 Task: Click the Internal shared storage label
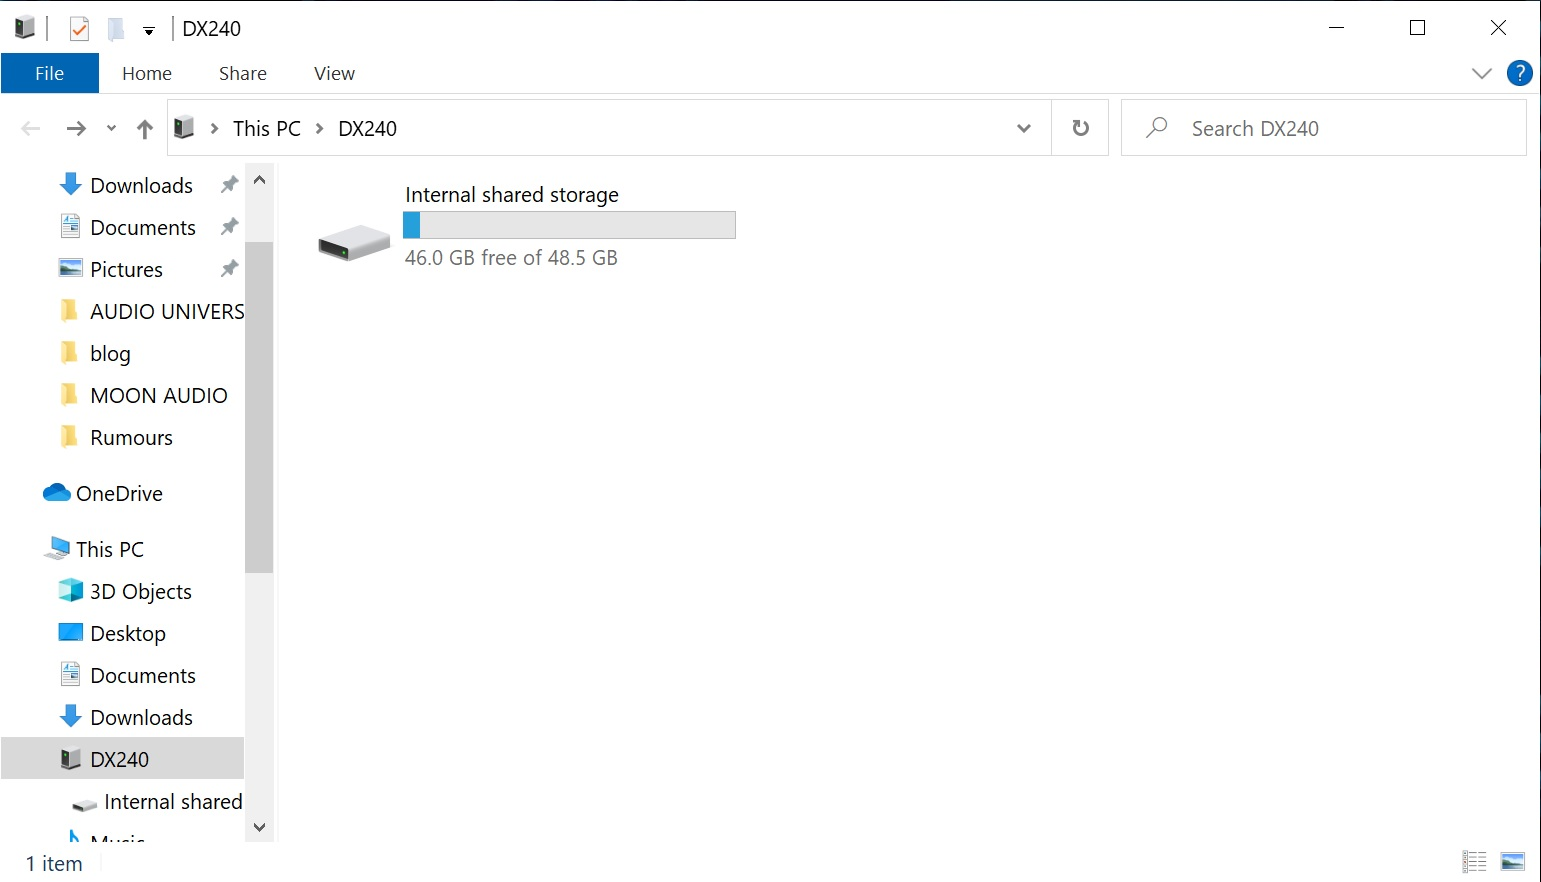[x=512, y=195]
